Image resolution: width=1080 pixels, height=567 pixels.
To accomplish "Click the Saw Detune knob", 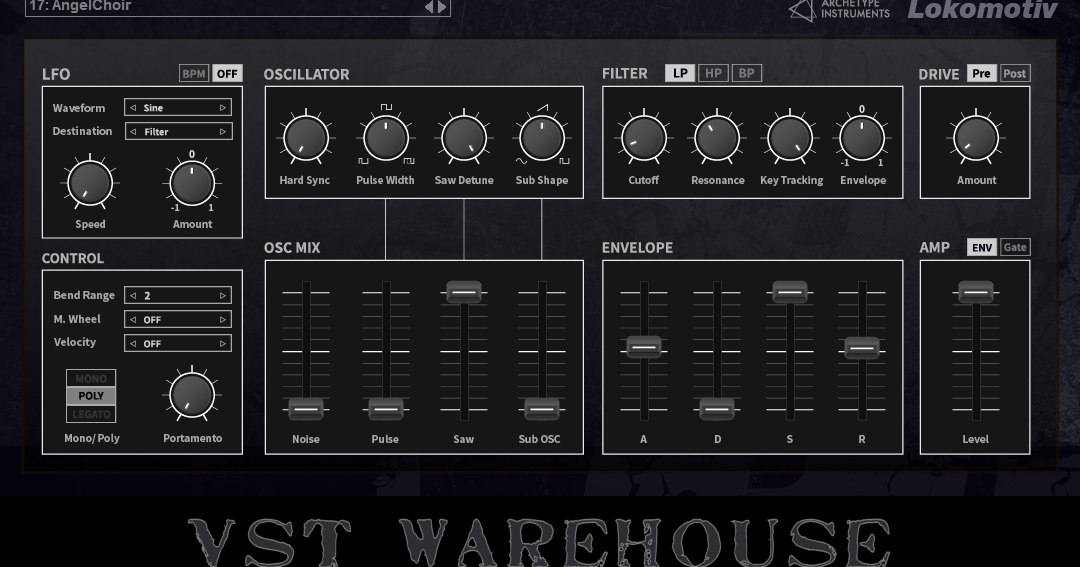I will click(464, 138).
